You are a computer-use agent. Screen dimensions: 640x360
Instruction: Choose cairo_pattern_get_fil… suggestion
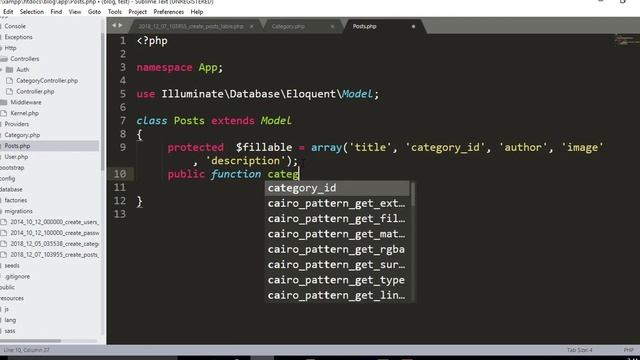337,219
